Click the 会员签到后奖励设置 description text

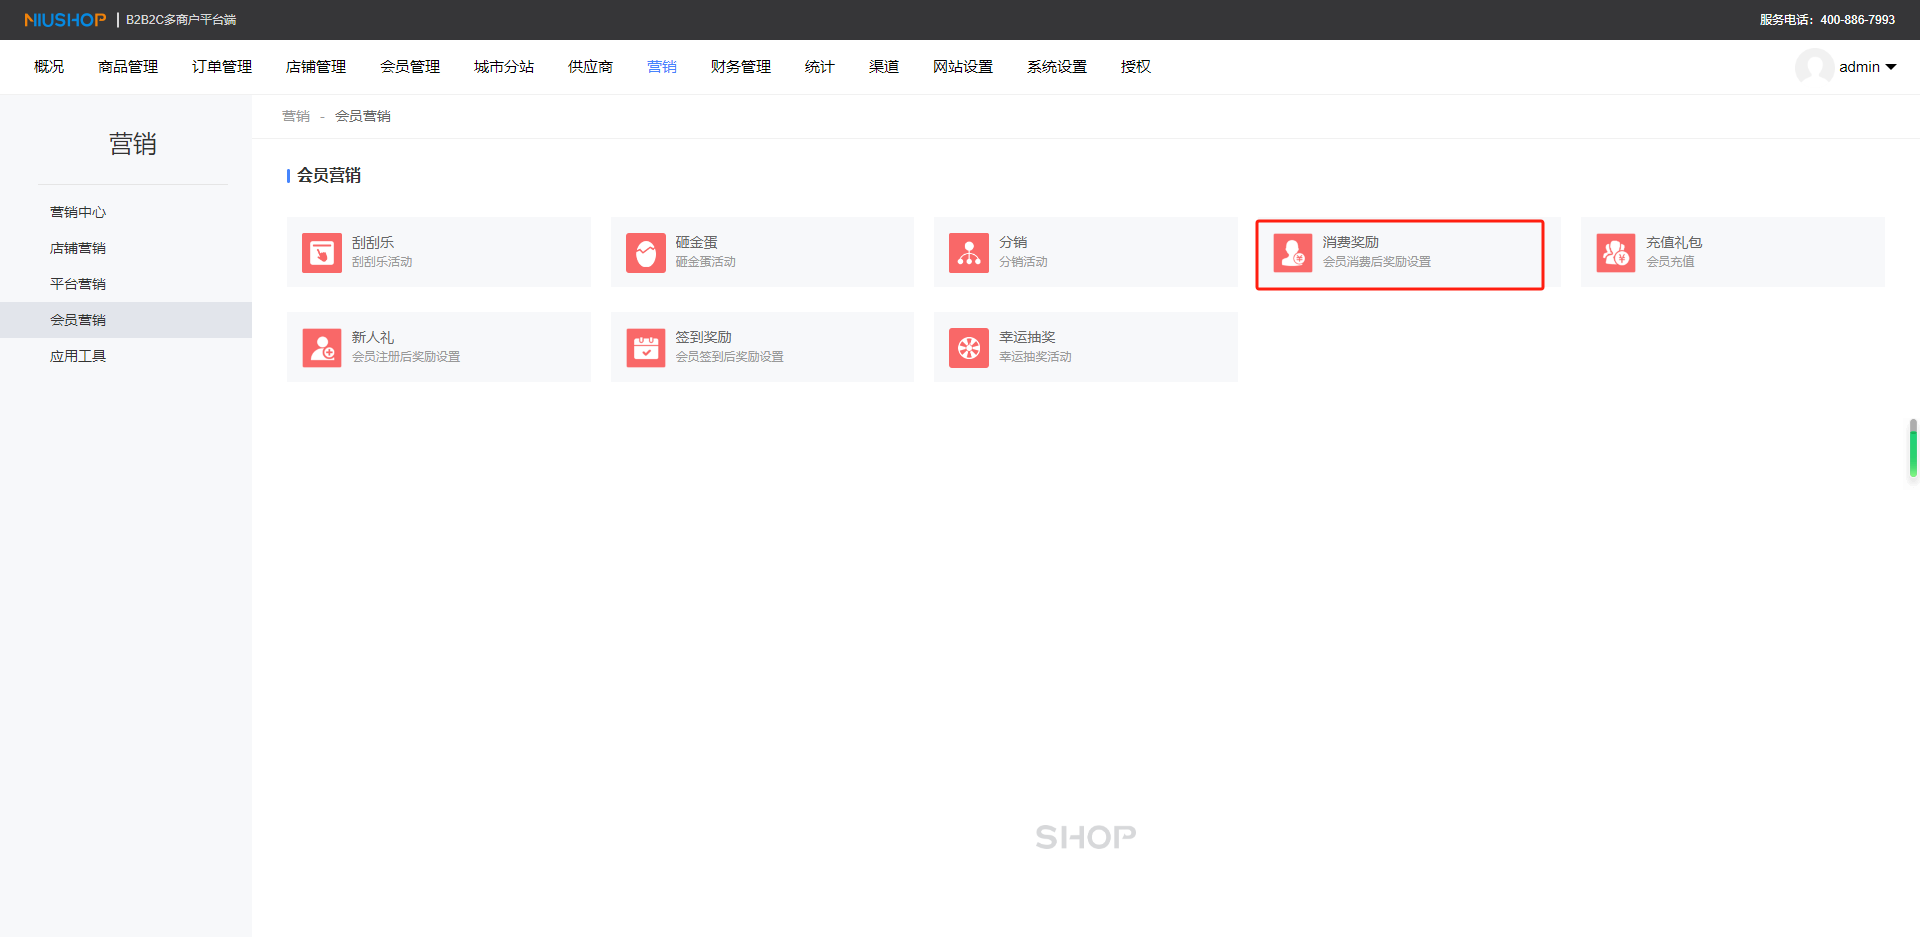pyautogui.click(x=729, y=357)
